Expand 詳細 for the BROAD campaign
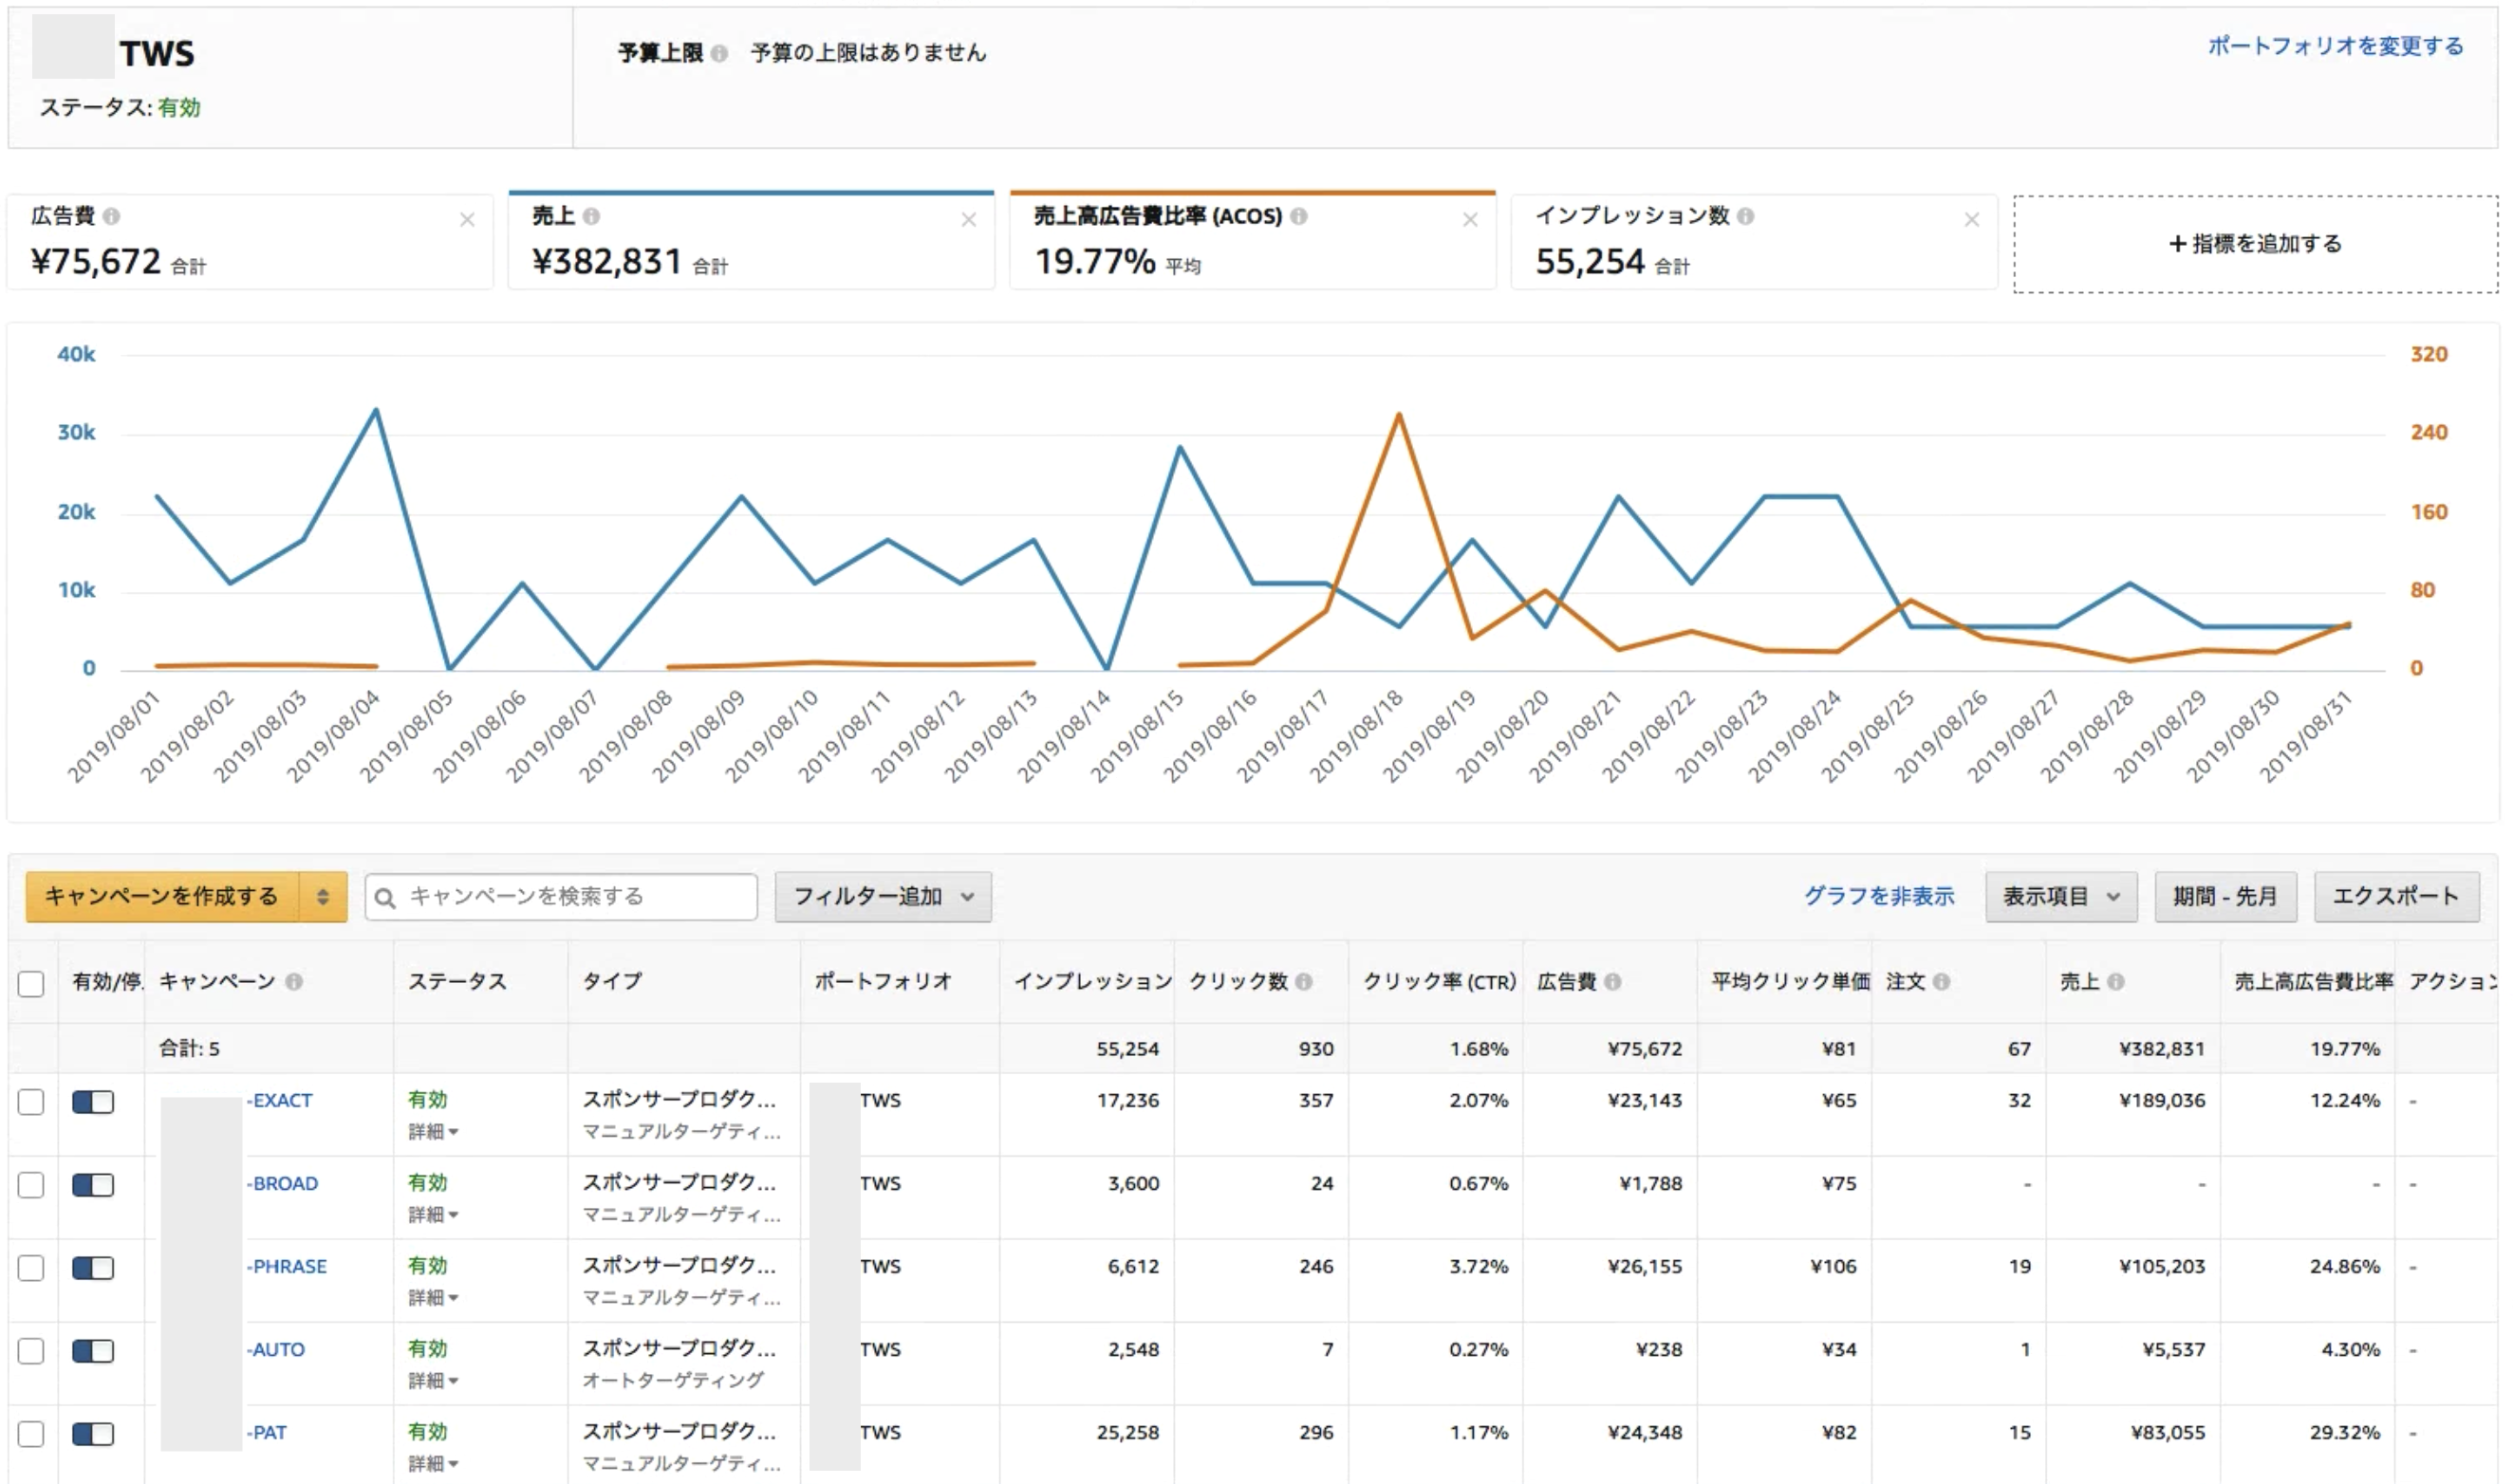The width and height of the screenshot is (2513, 1484). [x=433, y=1215]
